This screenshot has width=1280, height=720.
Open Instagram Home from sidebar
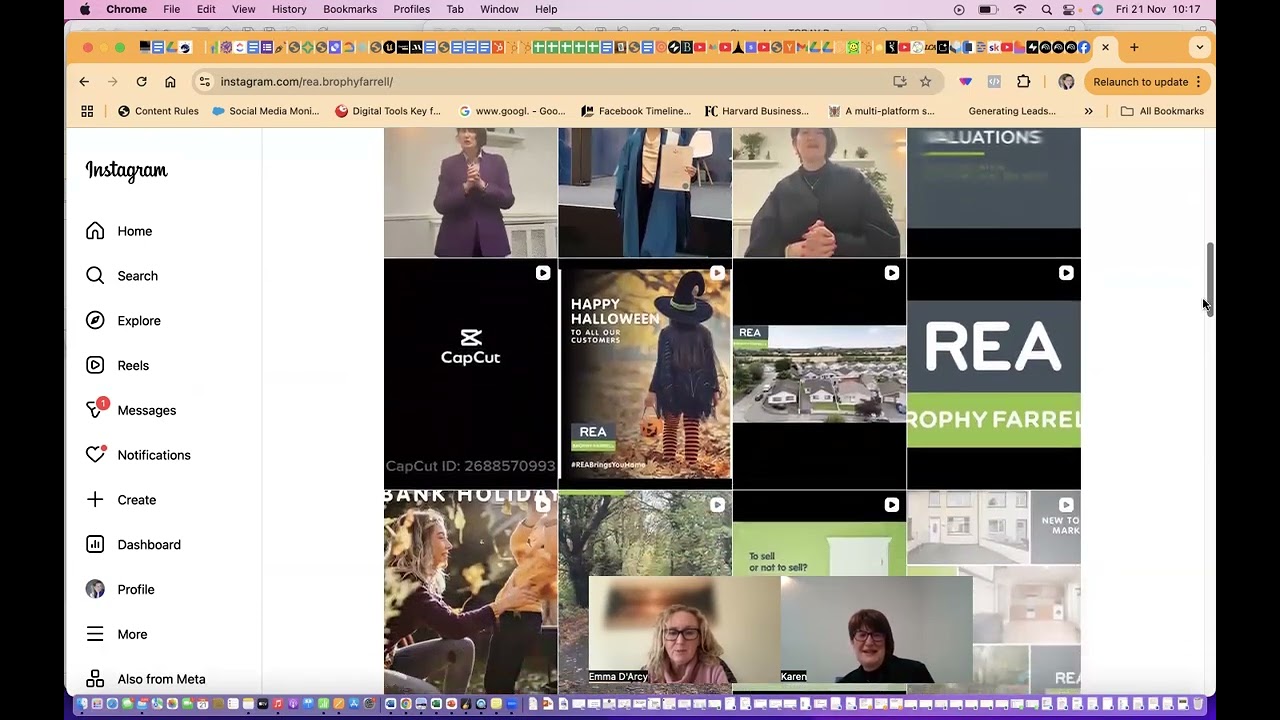click(119, 231)
